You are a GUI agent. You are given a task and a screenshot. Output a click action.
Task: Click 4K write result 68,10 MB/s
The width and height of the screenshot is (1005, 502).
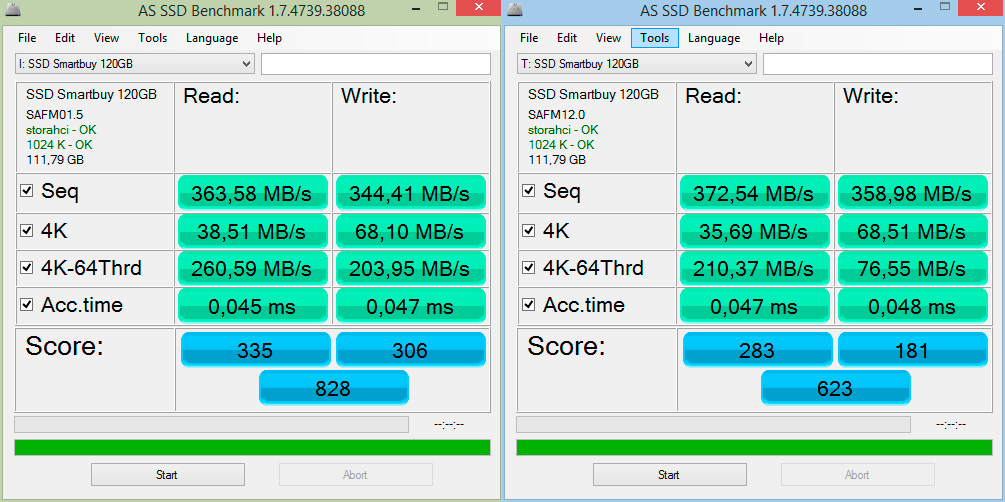pyautogui.click(x=410, y=231)
